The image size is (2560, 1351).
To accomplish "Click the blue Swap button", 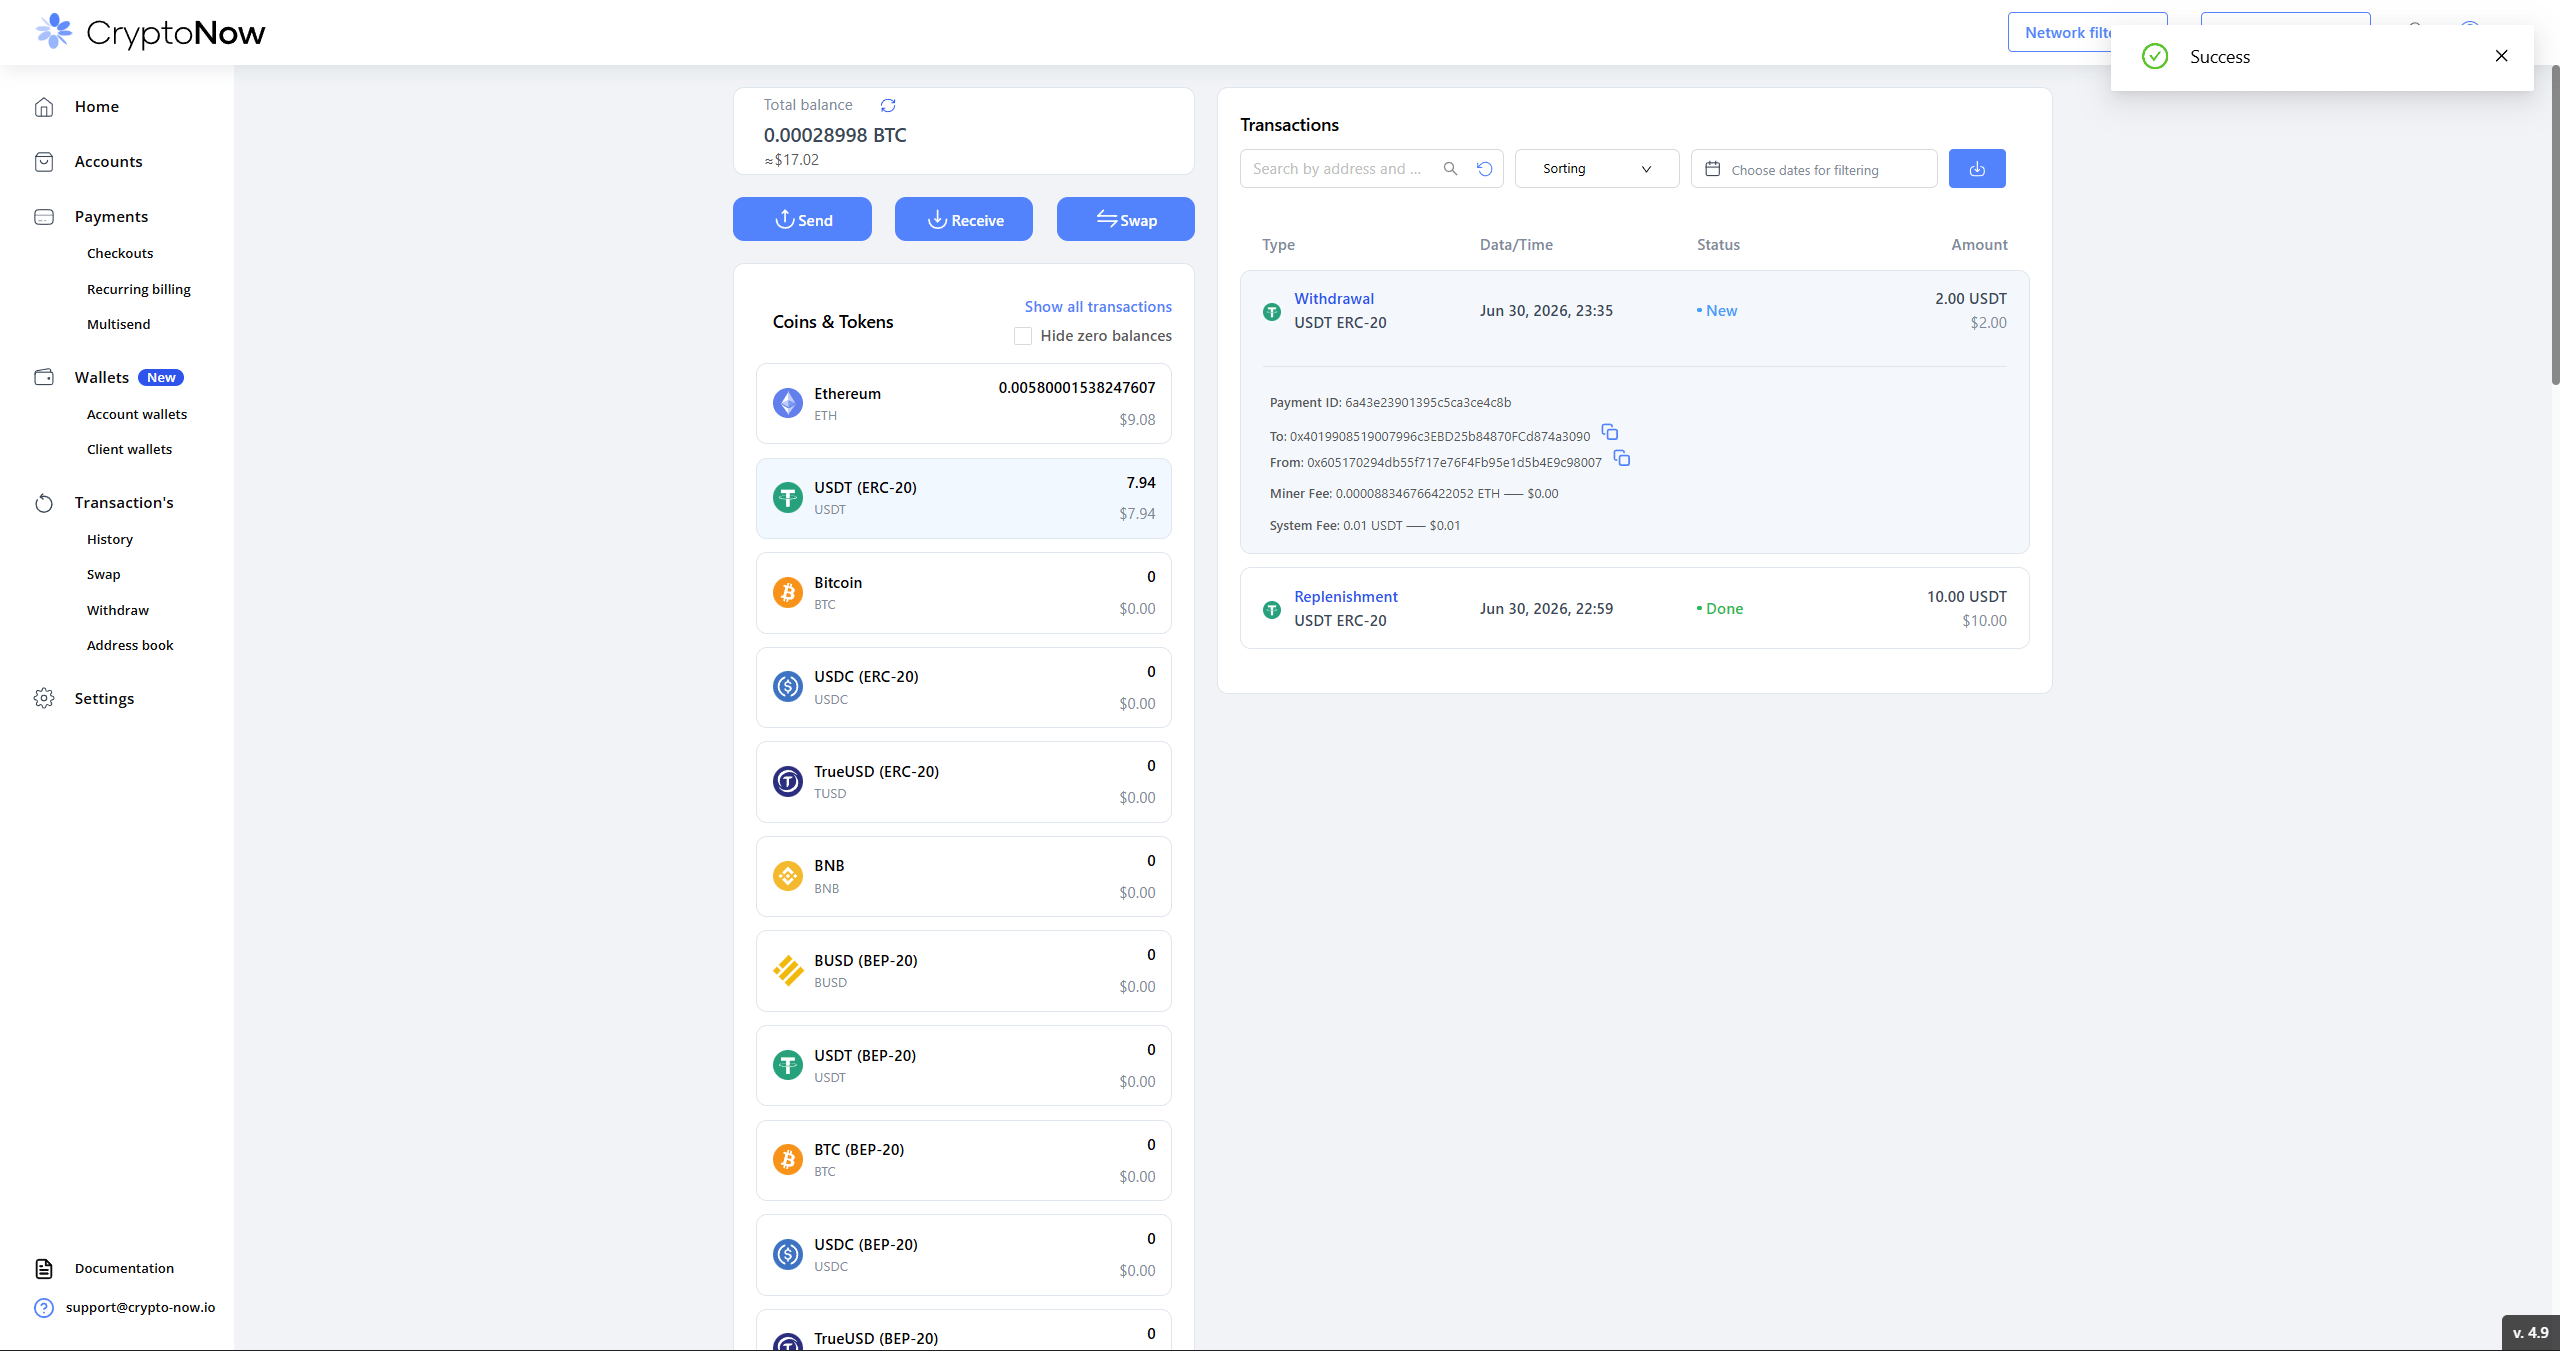I will pos(1126,219).
